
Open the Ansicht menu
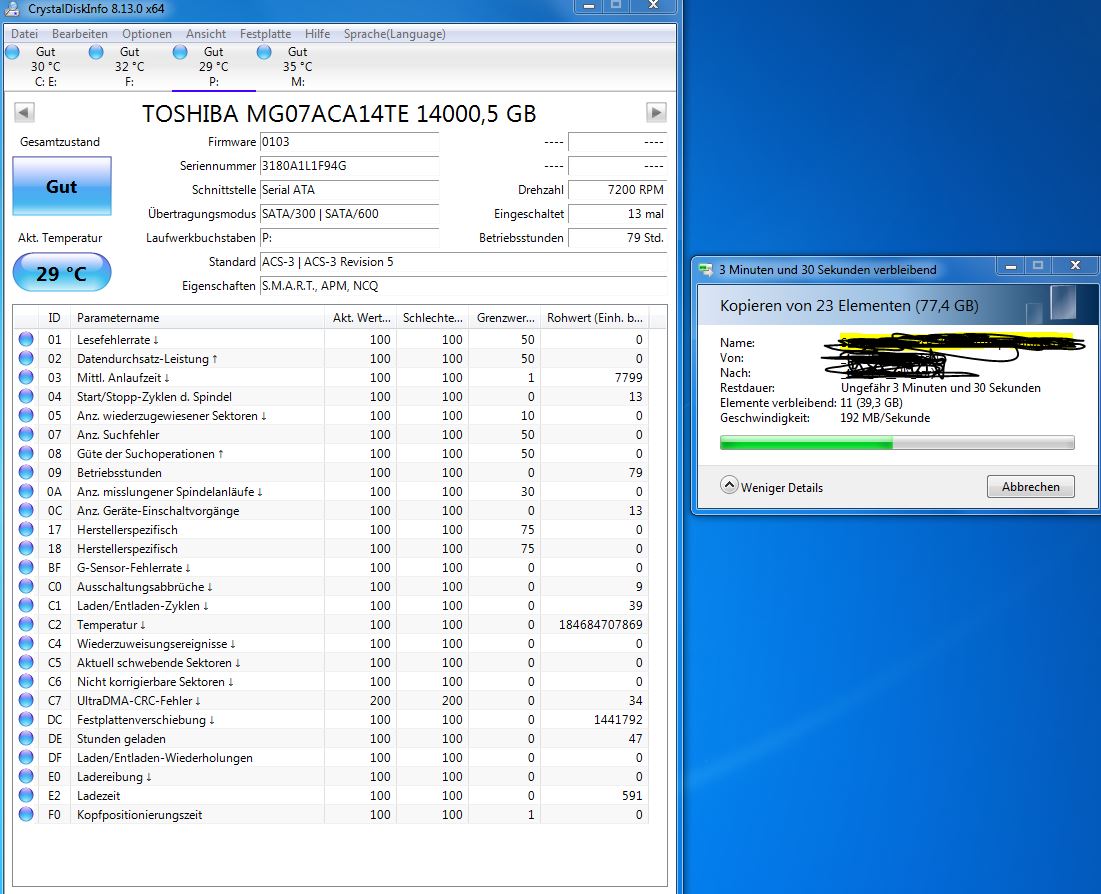click(206, 34)
